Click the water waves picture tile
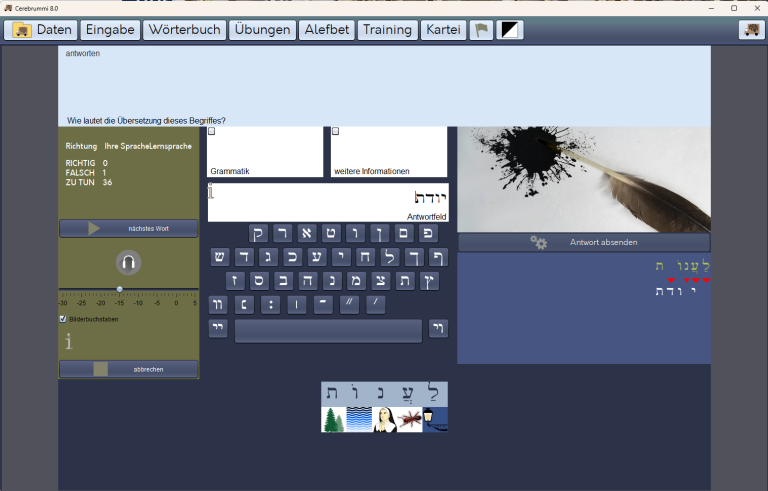Image resolution: width=768 pixels, height=491 pixels. click(359, 419)
